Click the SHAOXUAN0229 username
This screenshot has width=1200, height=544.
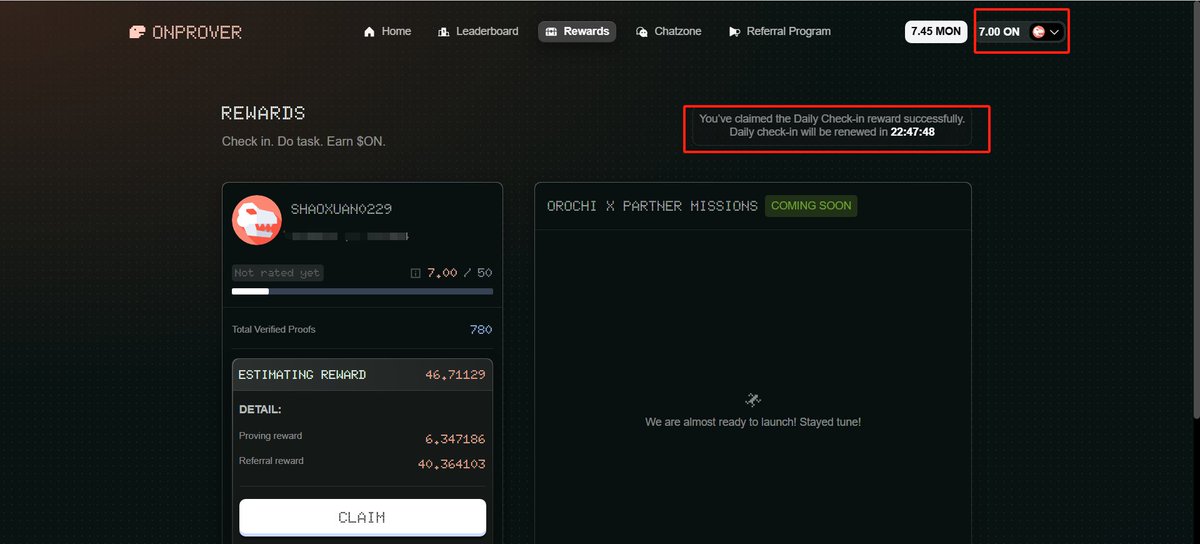tap(341, 209)
